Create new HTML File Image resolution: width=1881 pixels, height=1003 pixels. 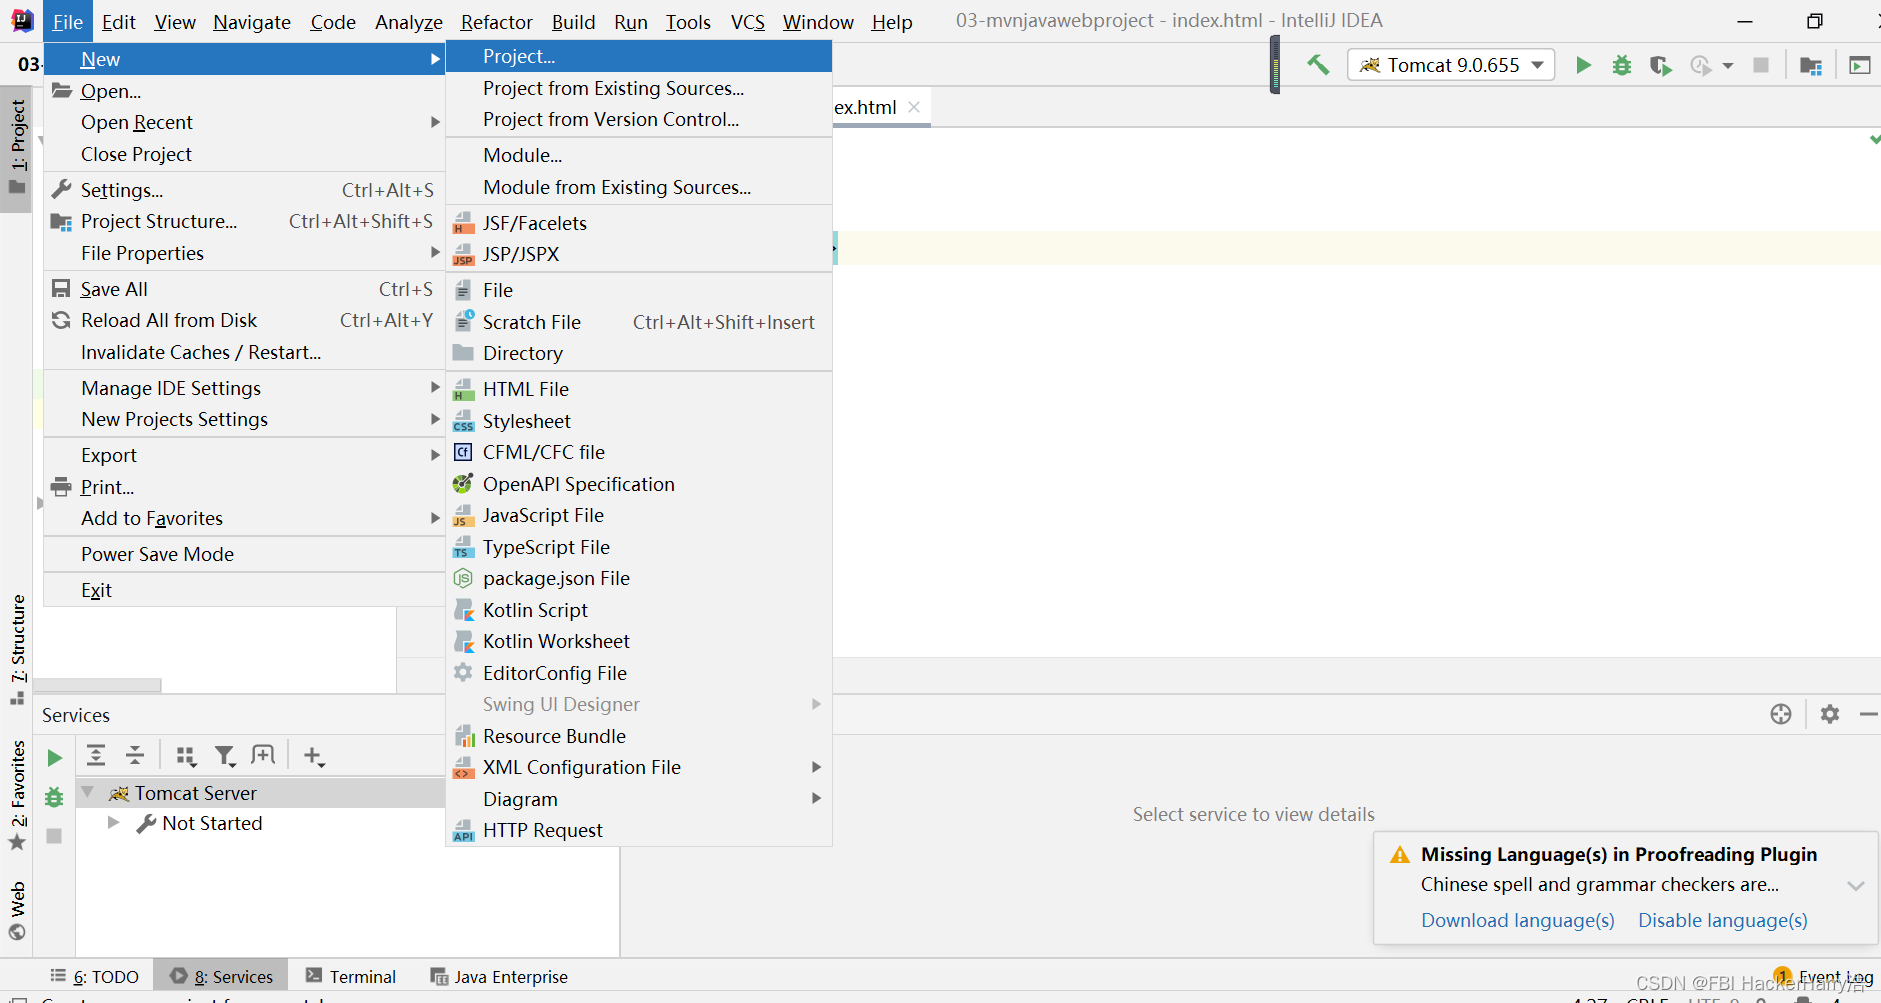[x=639, y=389]
